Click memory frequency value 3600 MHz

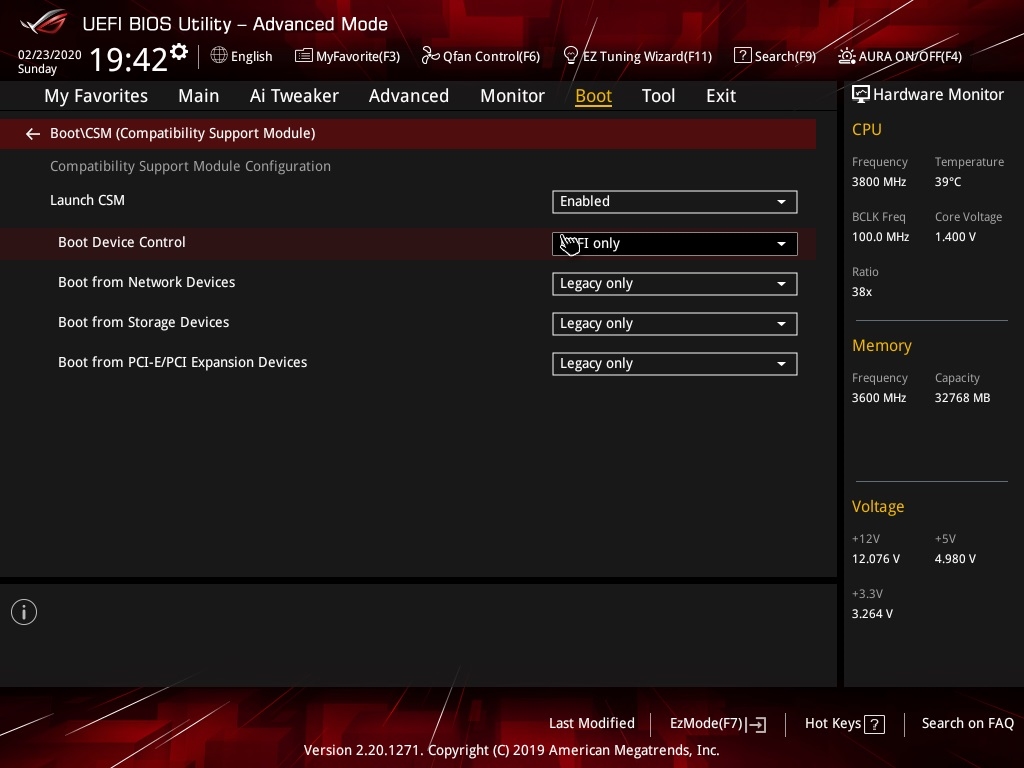879,398
